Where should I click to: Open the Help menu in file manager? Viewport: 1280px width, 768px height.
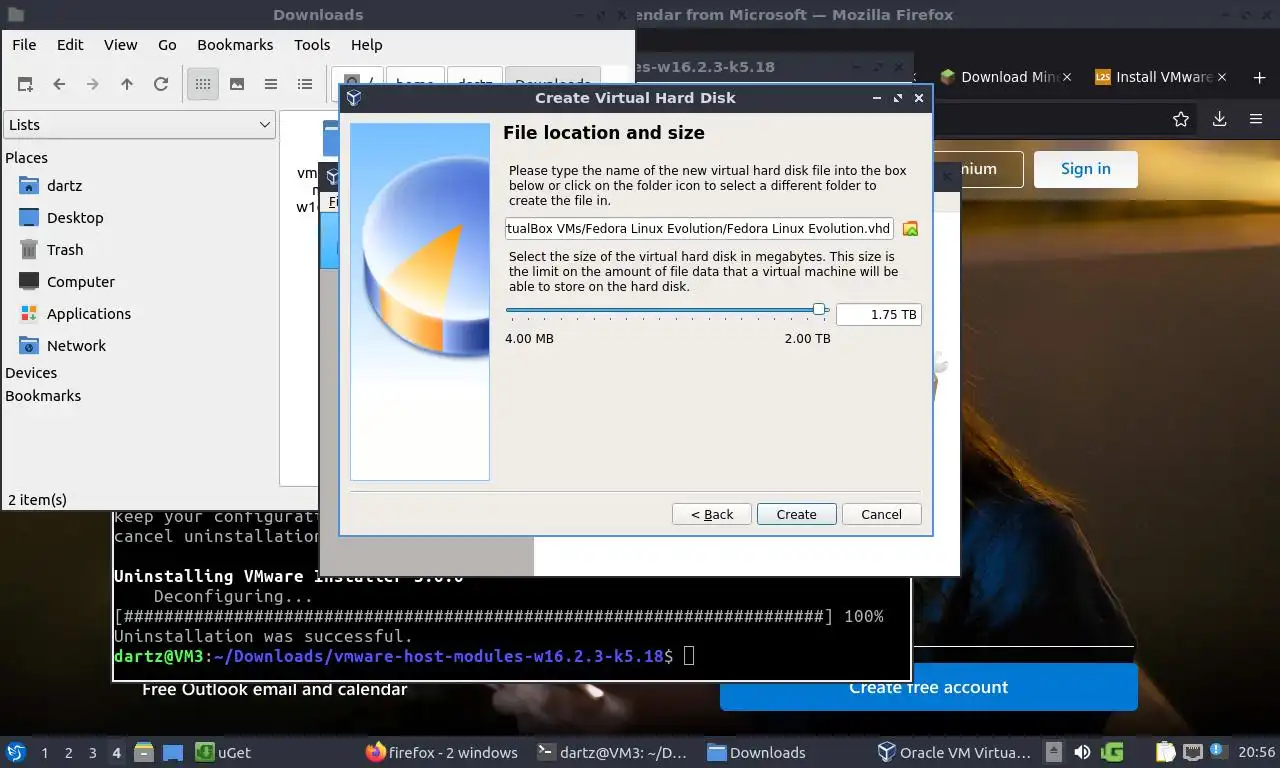pos(367,45)
